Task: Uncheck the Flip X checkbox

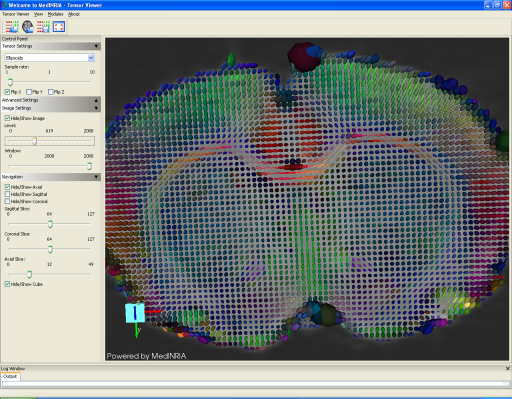Action: click(7, 92)
